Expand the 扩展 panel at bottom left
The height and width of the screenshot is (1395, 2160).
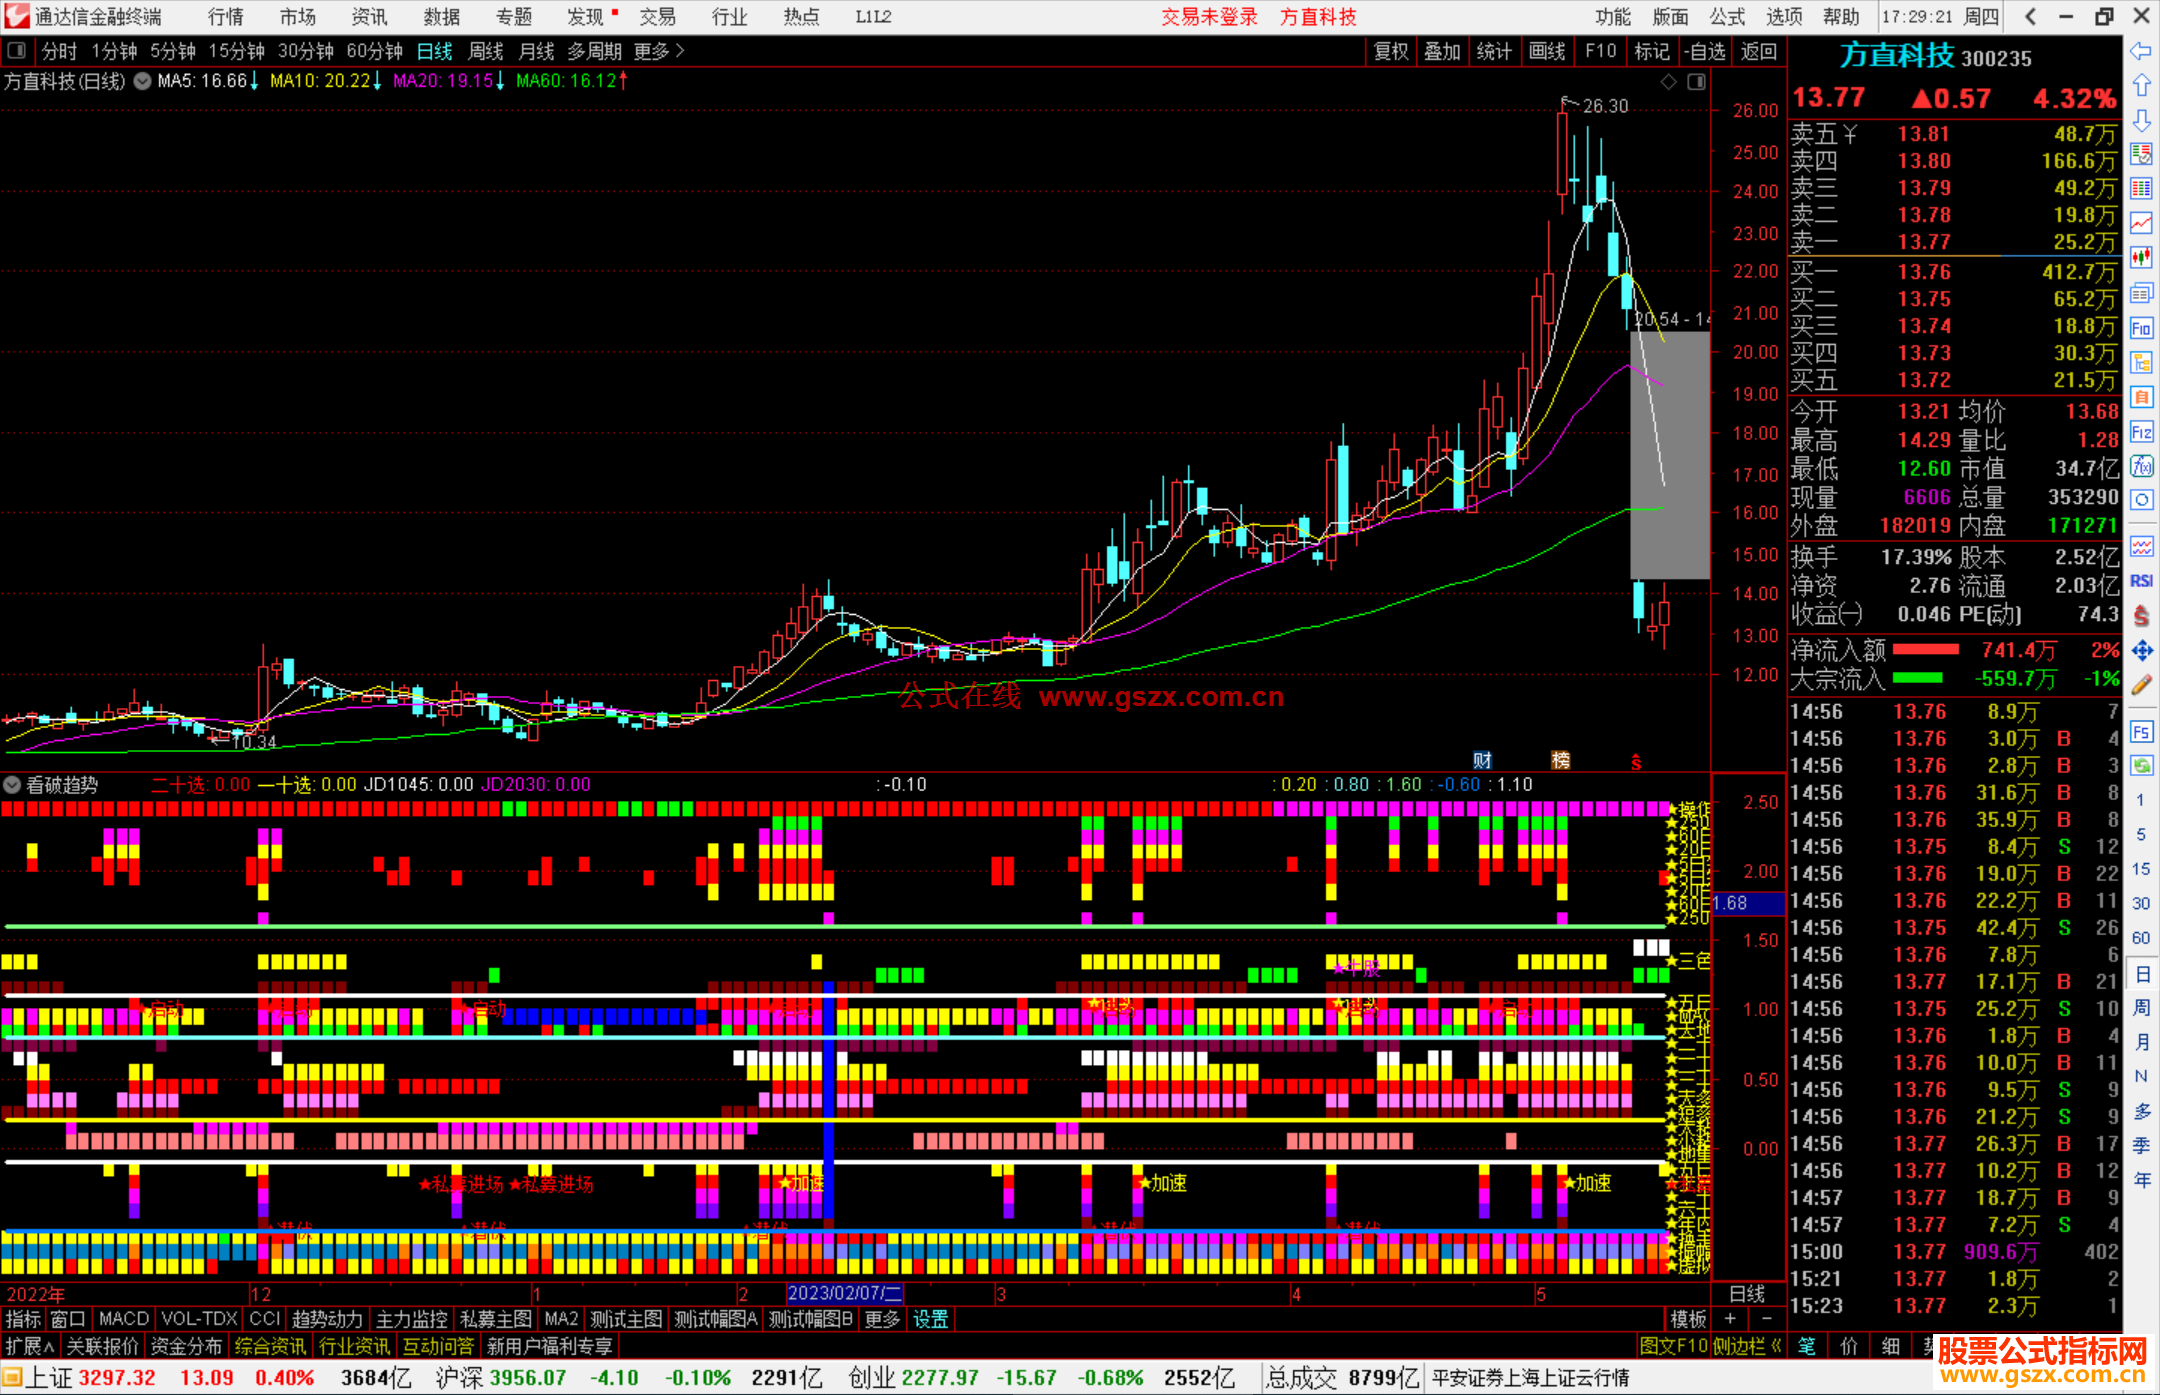29,1347
